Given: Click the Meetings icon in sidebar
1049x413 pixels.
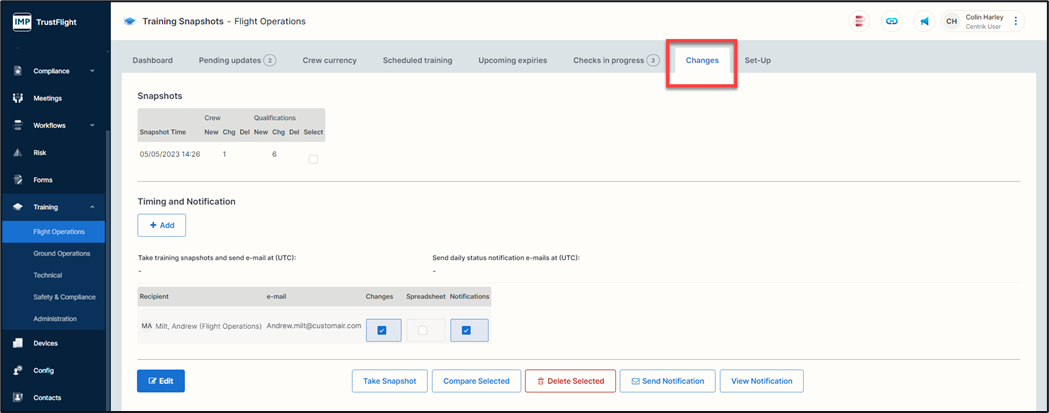Looking at the screenshot, I should tap(18, 98).
